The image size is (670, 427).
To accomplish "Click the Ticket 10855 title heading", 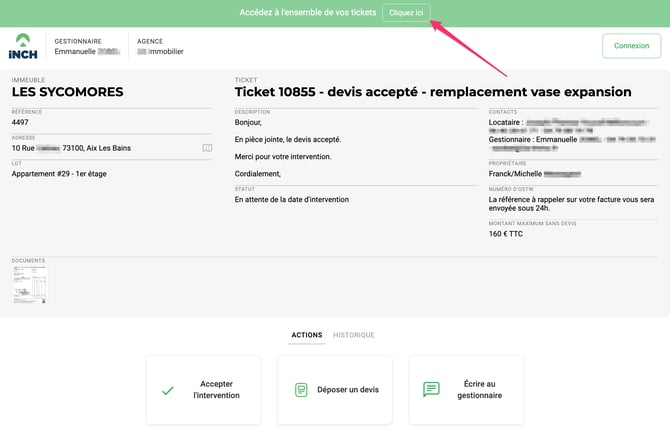I will (433, 92).
